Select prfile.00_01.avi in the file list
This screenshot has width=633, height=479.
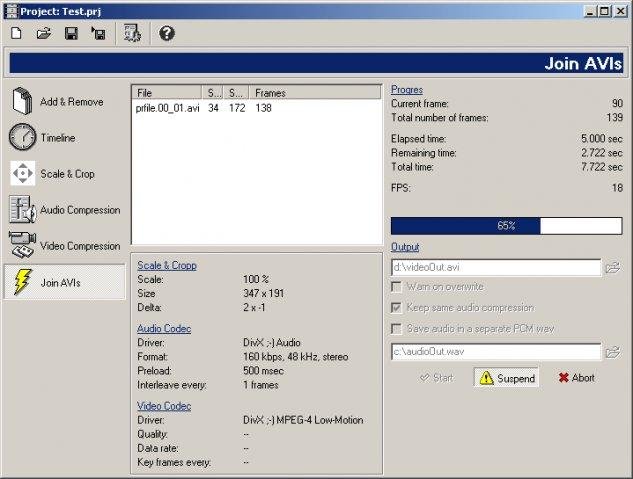click(164, 108)
